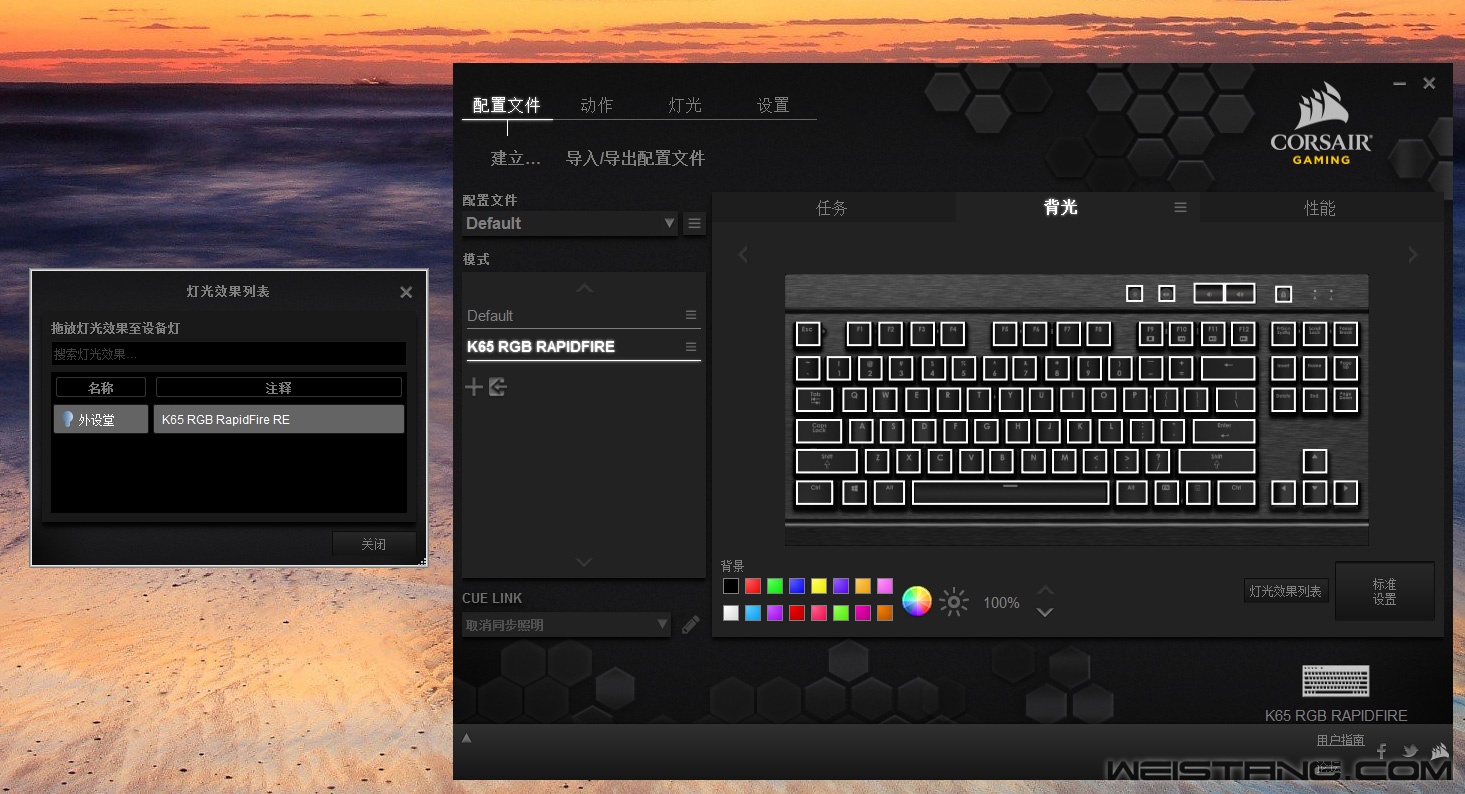
Task: Open the Facebook icon
Action: pos(1382,752)
